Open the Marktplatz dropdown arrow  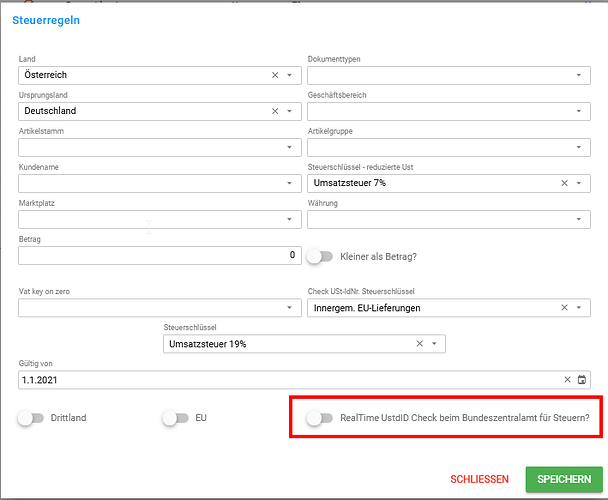point(289,219)
